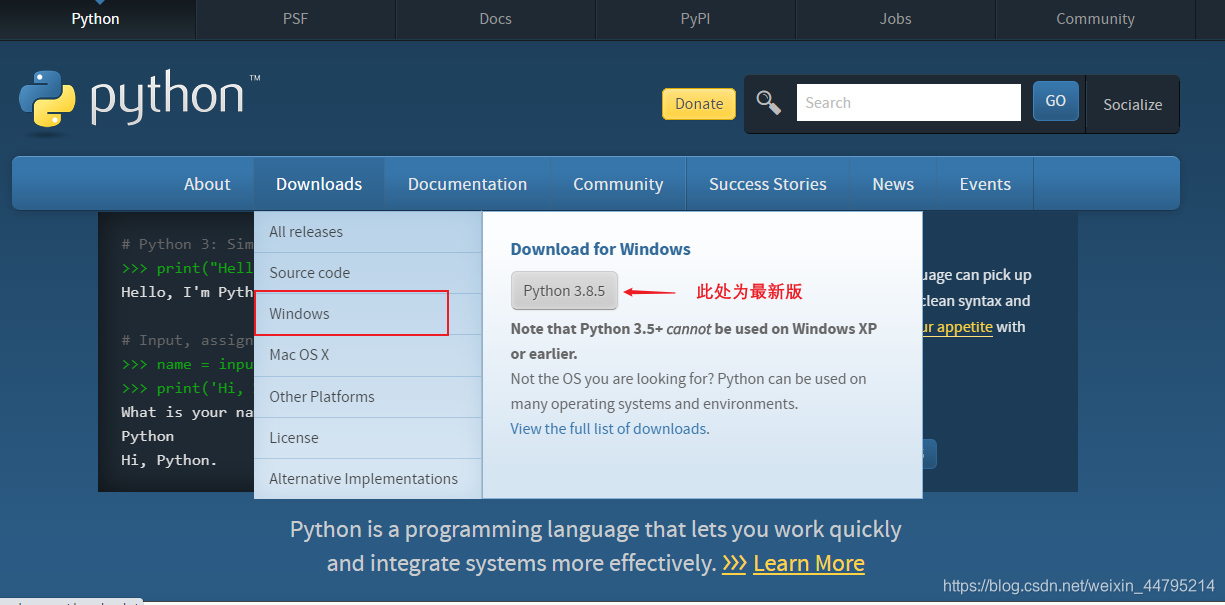Switch to the Docs top tab
The width and height of the screenshot is (1225, 605).
(x=496, y=19)
